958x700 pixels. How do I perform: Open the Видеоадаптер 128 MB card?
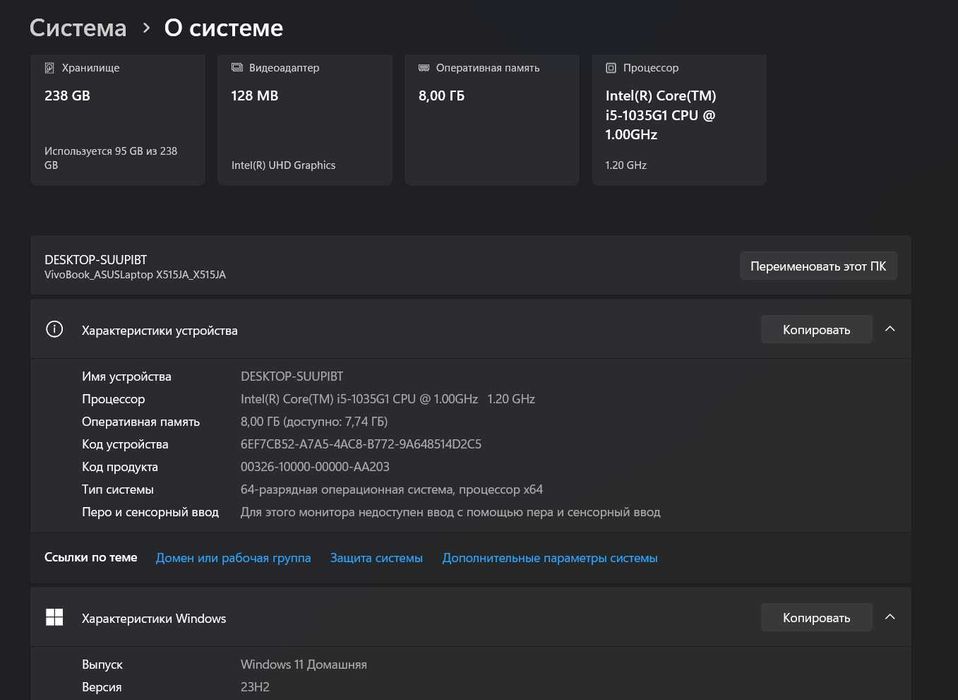[305, 120]
